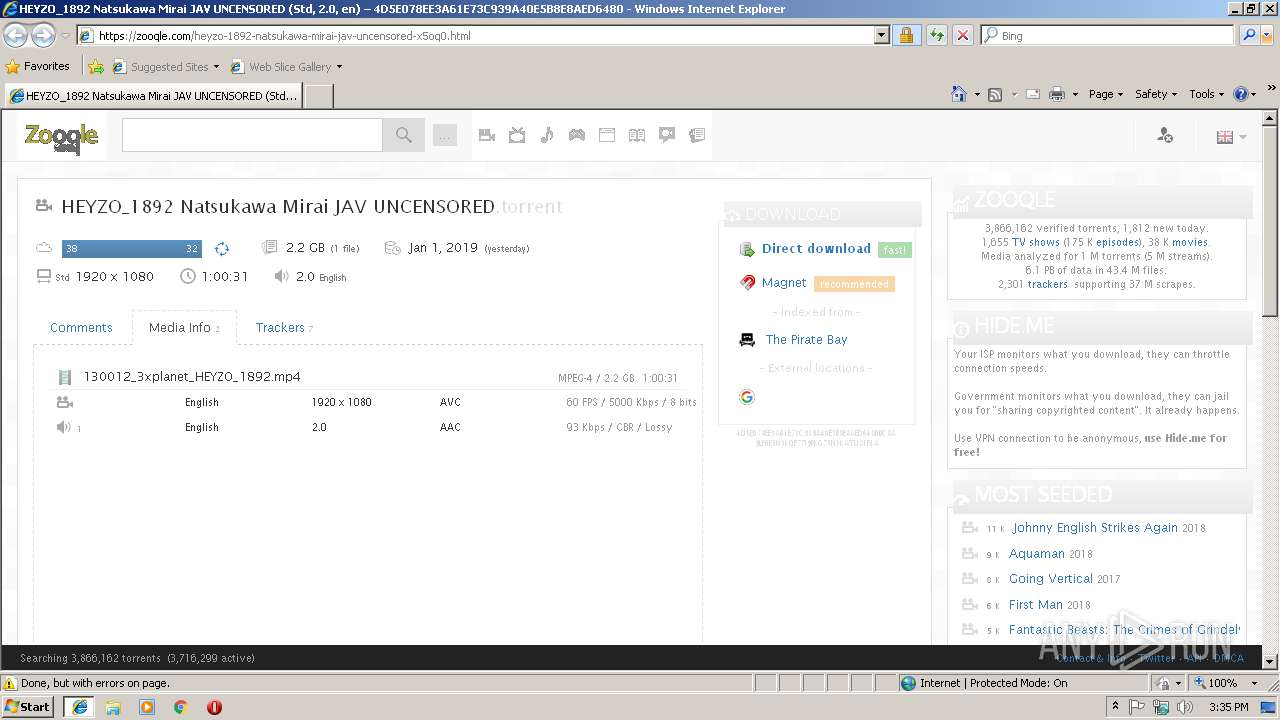Click the Zooqle logo

(x=61, y=136)
